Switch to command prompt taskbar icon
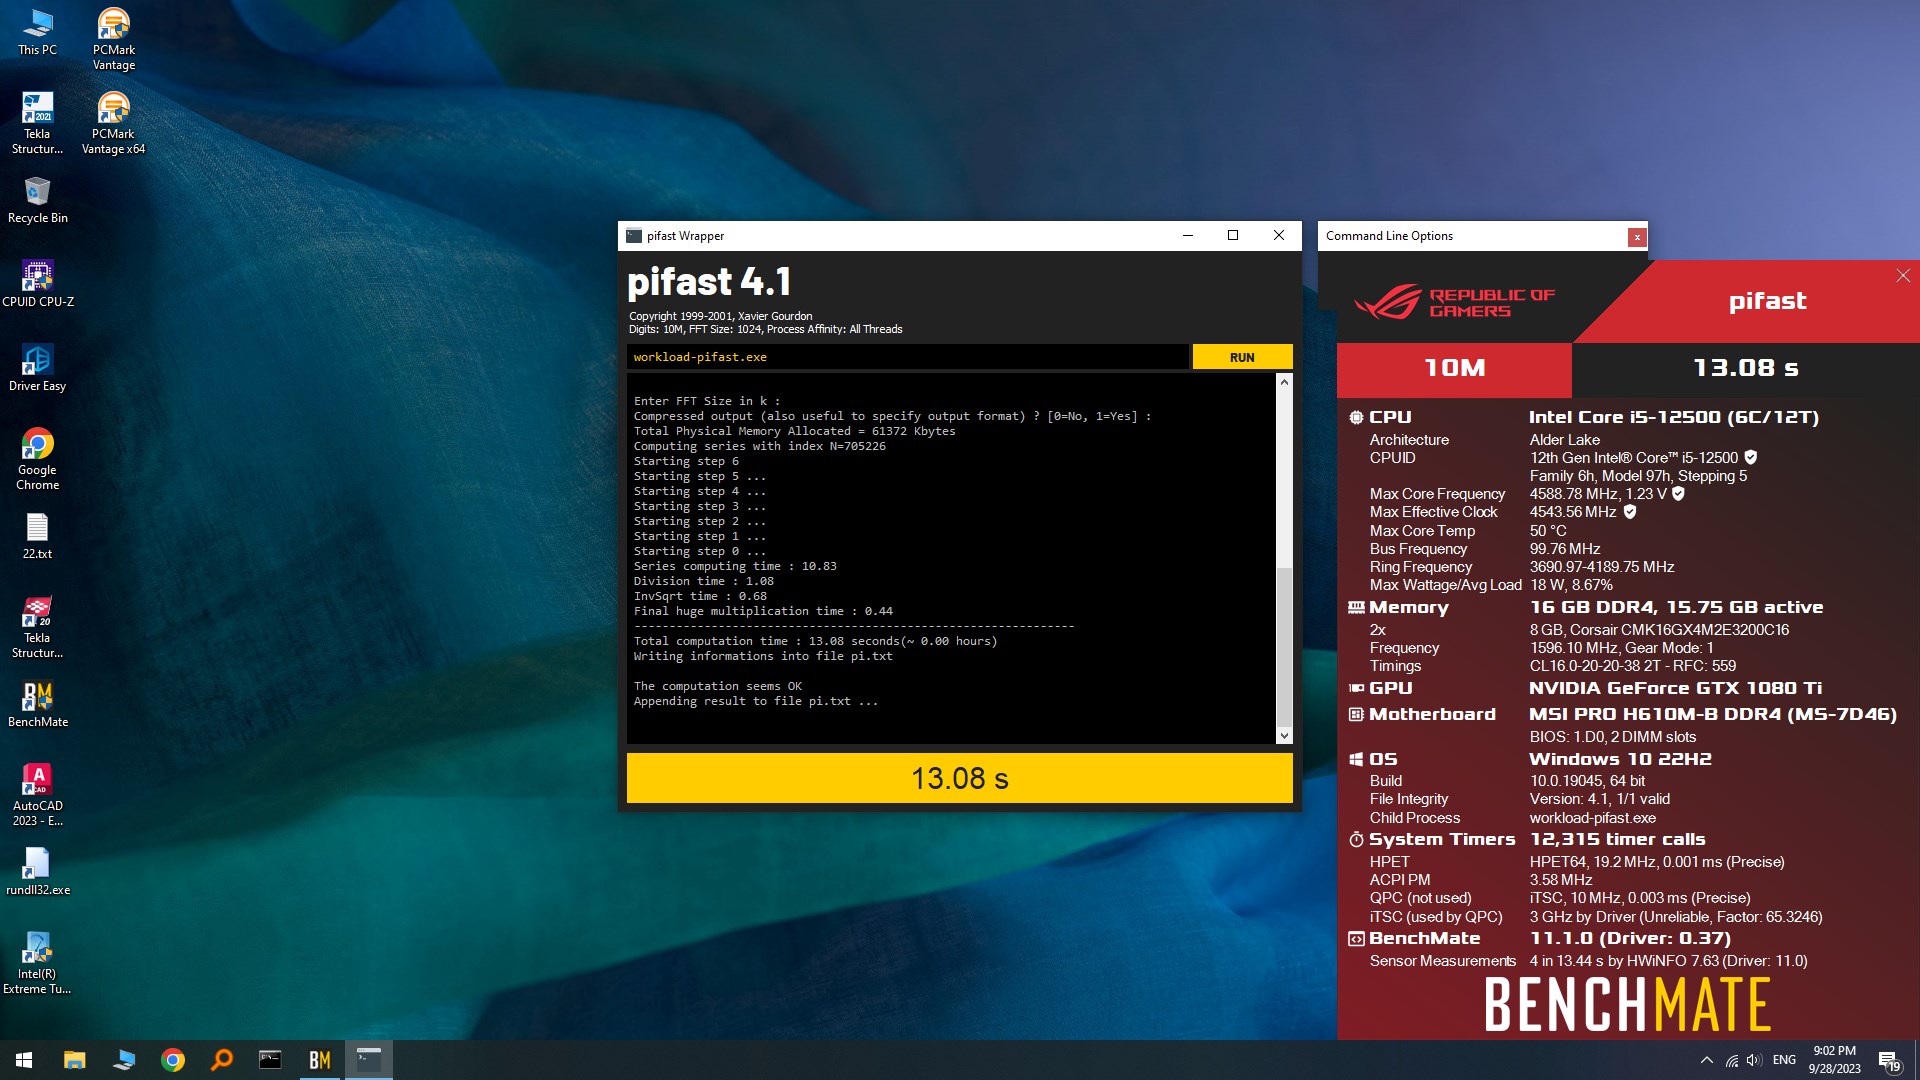Viewport: 1920px width, 1080px height. [x=270, y=1060]
